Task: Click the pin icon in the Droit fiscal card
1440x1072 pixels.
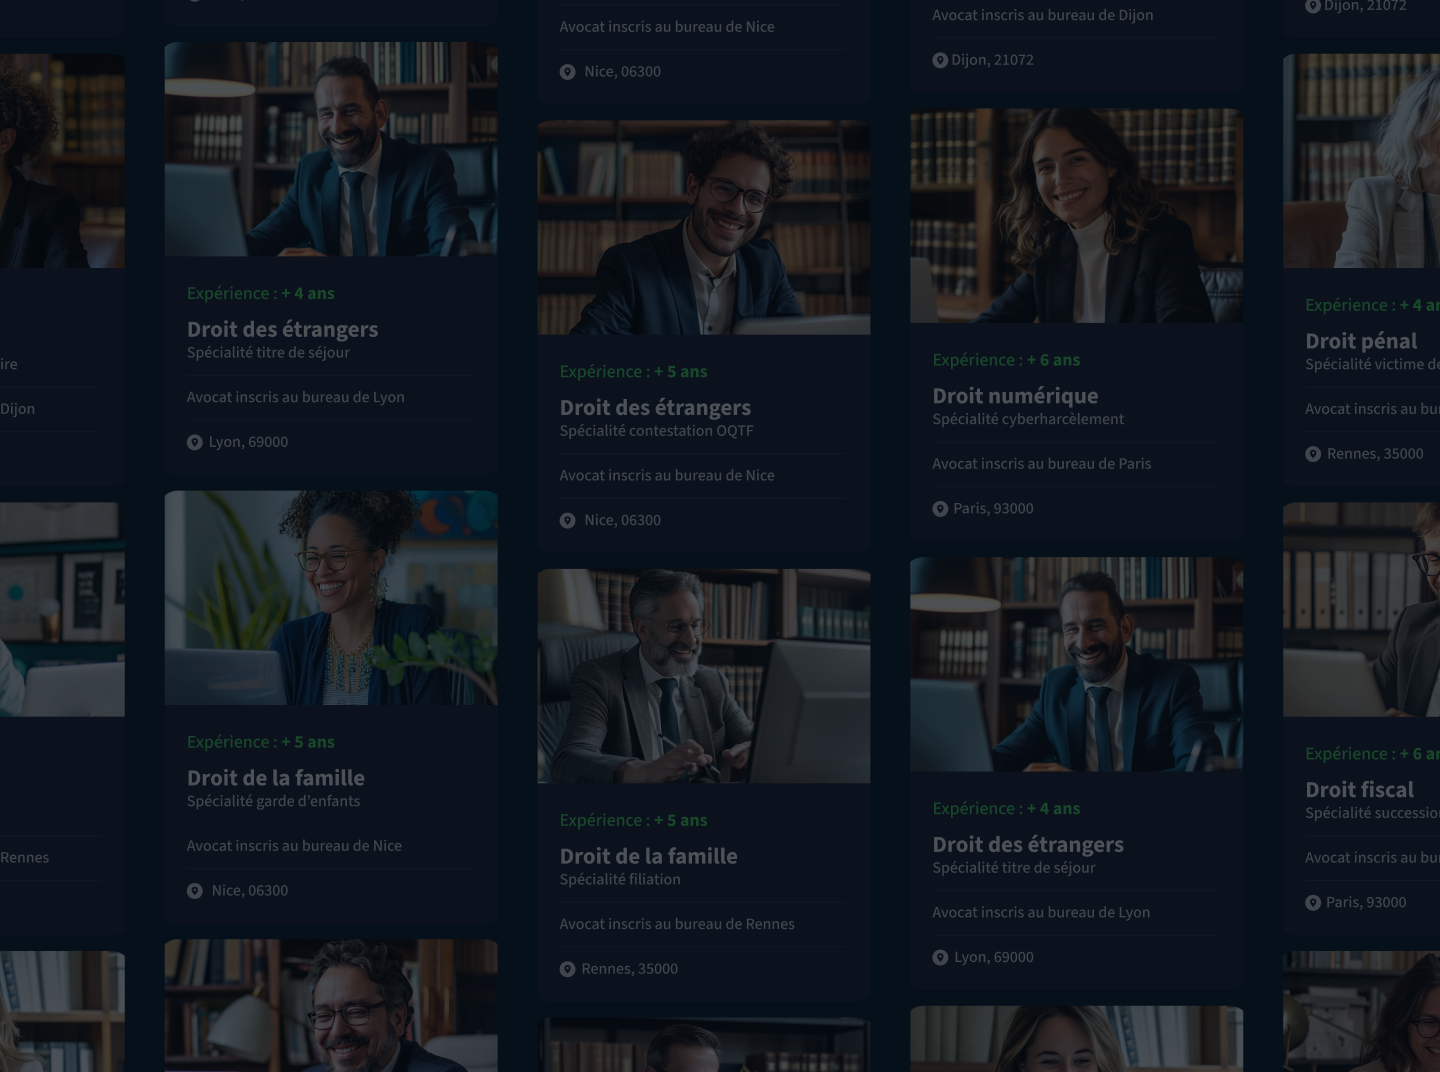Action: [1313, 903]
